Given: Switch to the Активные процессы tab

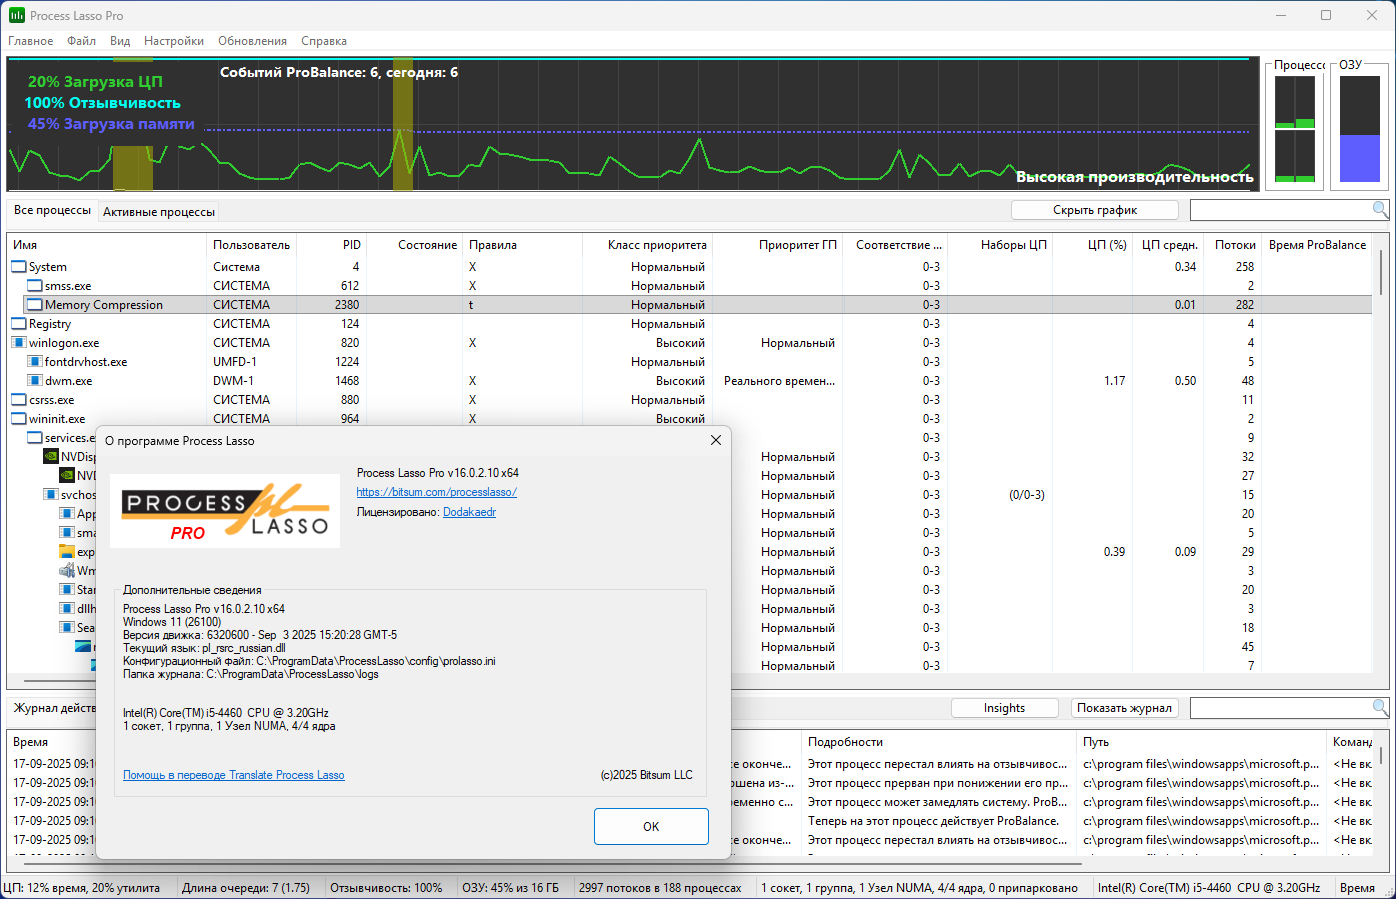Looking at the screenshot, I should [159, 212].
